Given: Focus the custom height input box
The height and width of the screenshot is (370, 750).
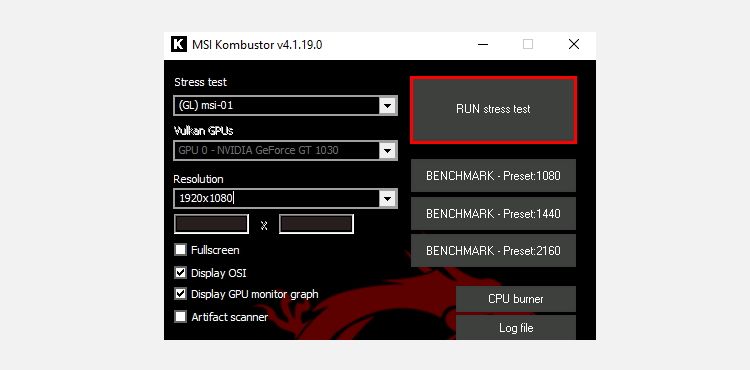Looking at the screenshot, I should coord(316,224).
